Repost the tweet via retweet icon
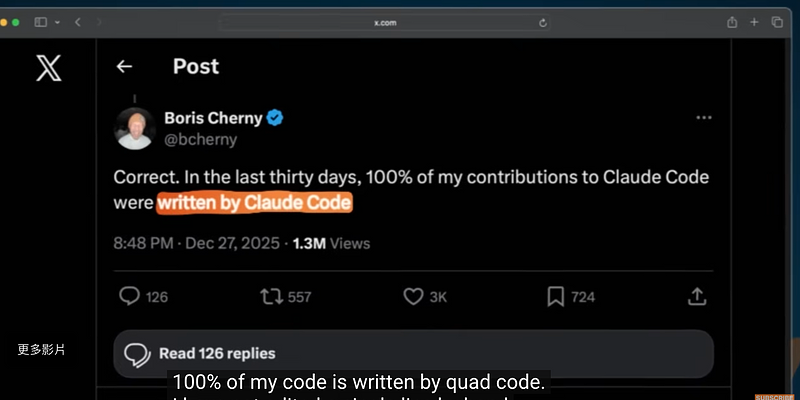The image size is (800, 400). click(x=271, y=296)
